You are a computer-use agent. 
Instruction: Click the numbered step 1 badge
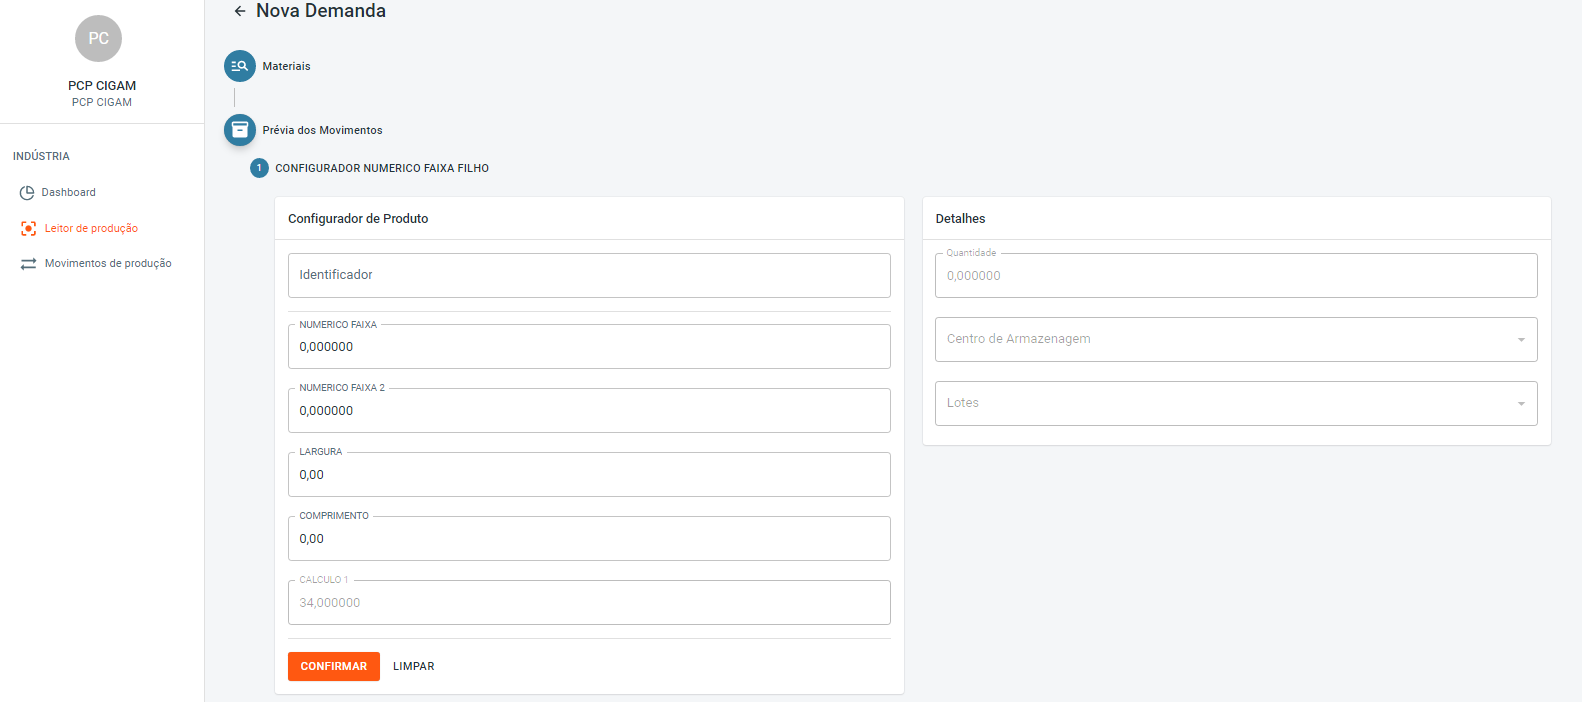coord(259,168)
